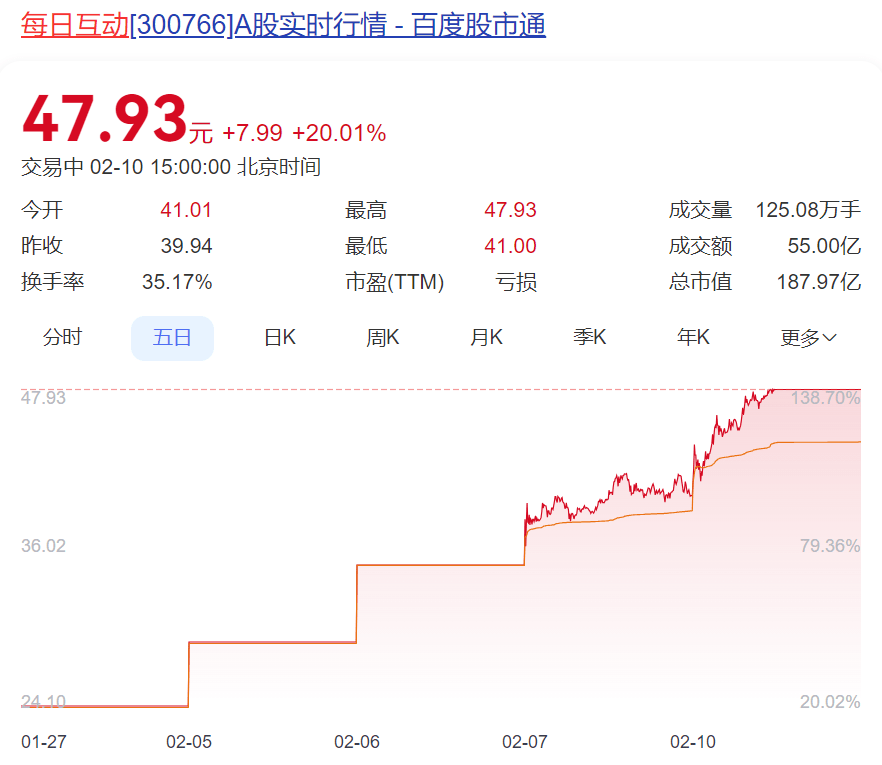Switch to the 年K chart tab

(693, 338)
